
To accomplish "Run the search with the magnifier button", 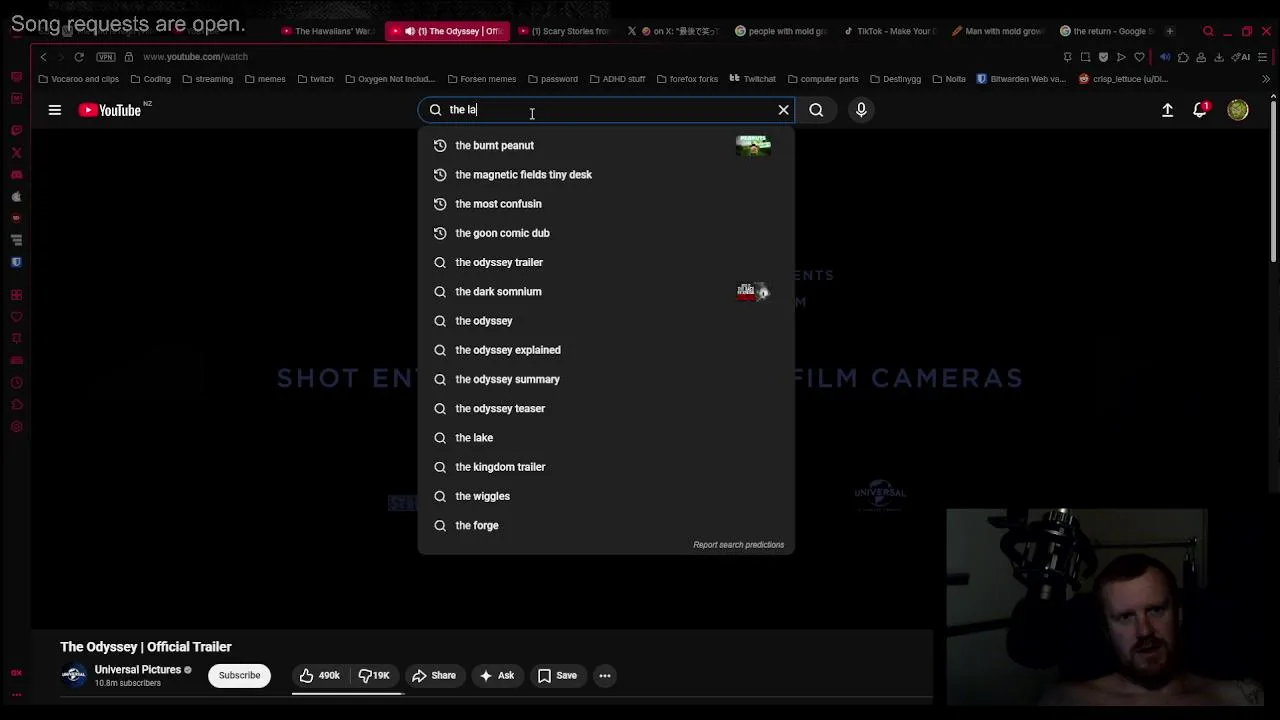I will click(816, 110).
